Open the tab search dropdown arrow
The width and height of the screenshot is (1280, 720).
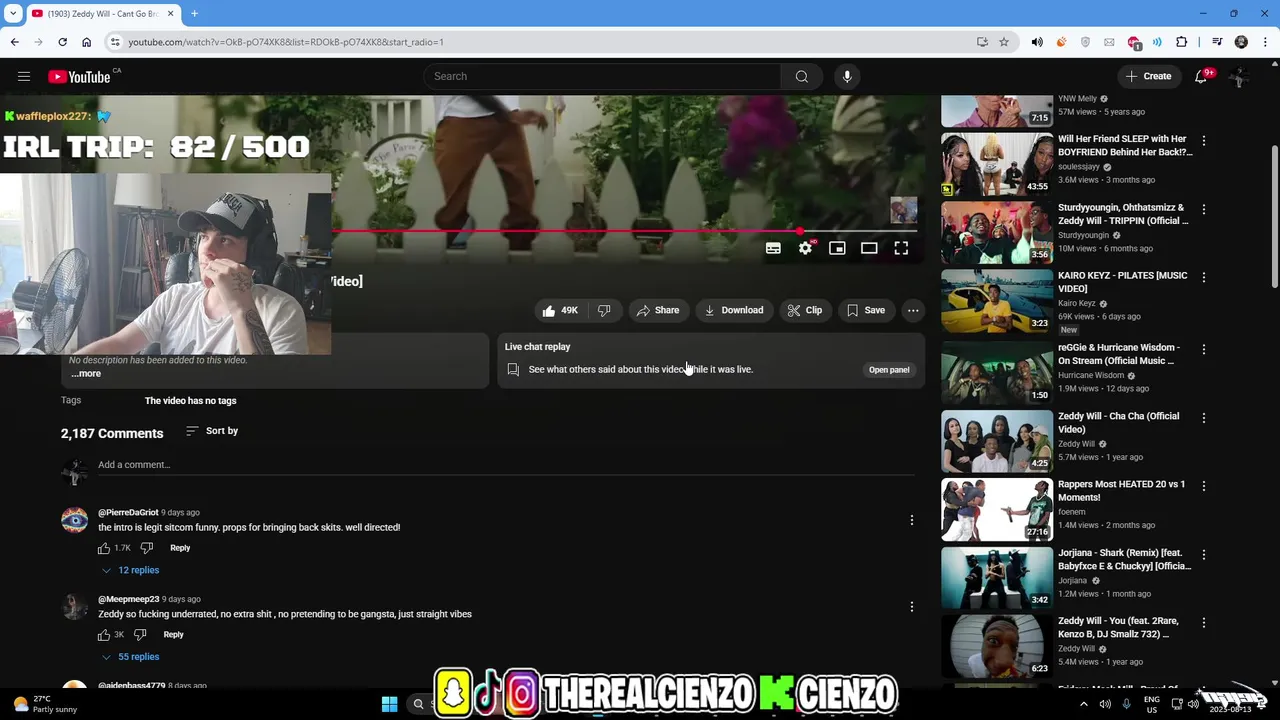[13, 14]
